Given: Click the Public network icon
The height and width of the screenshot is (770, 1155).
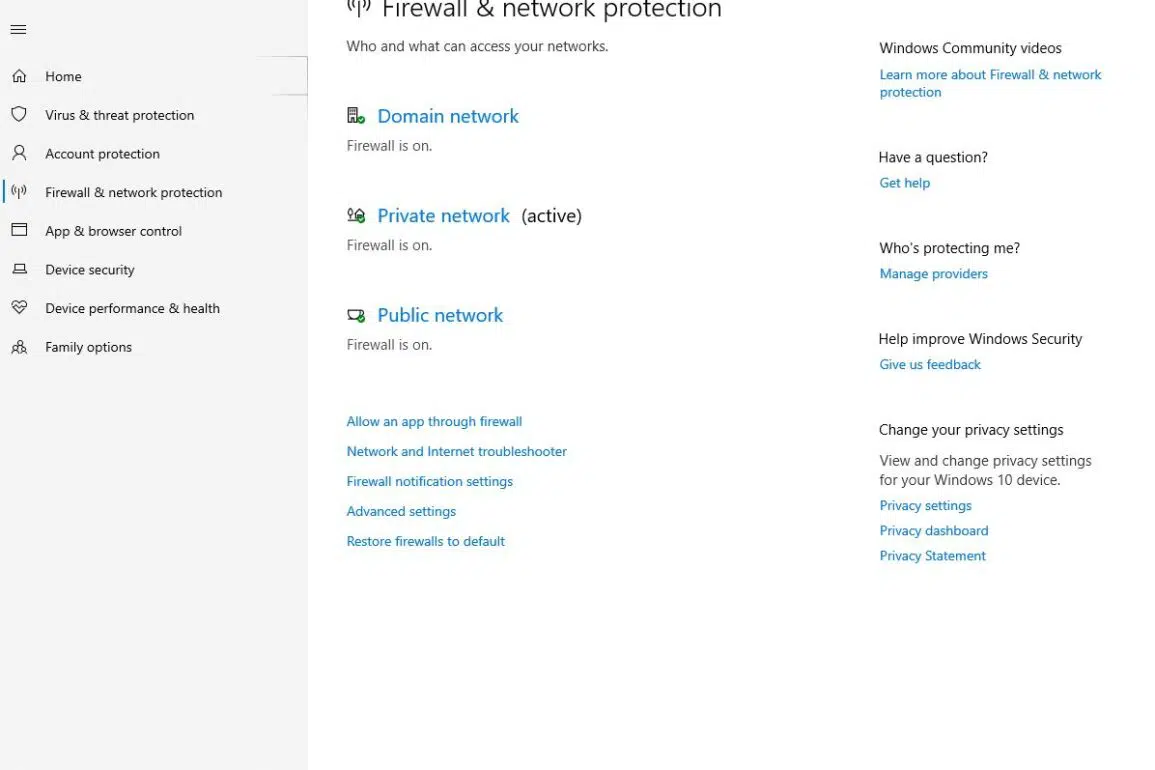Looking at the screenshot, I should point(356,315).
